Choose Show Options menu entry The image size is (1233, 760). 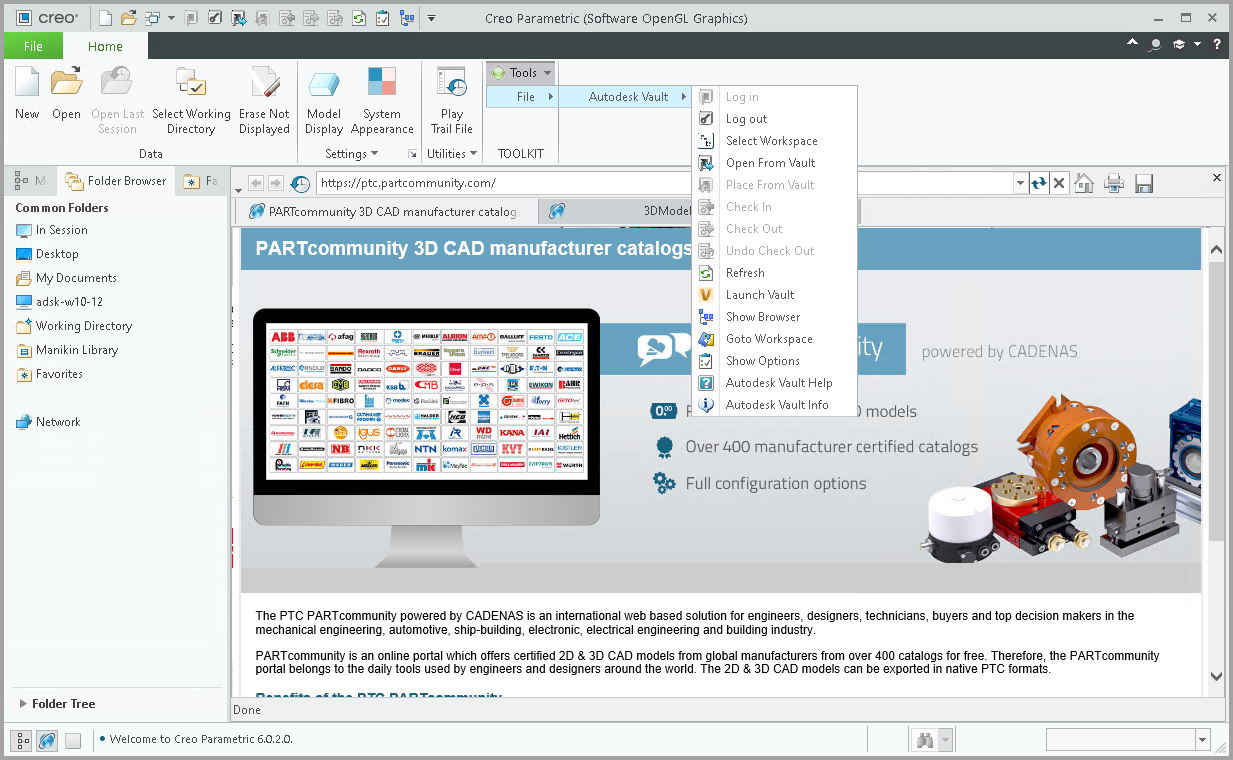pos(775,361)
